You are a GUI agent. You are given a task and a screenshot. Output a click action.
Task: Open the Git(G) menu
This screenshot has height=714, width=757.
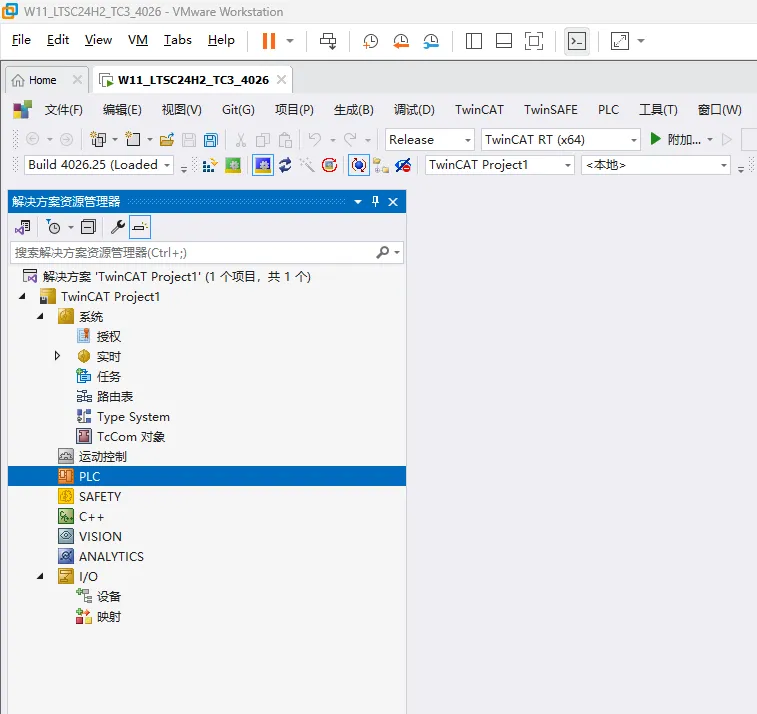[x=238, y=110]
